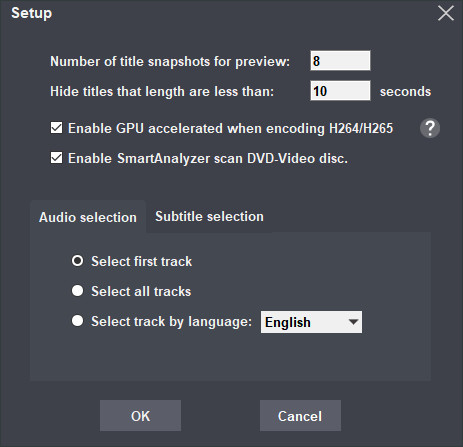The height and width of the screenshot is (447, 463).
Task: Click the Enable GPU accelerated label text
Action: pyautogui.click(x=230, y=129)
